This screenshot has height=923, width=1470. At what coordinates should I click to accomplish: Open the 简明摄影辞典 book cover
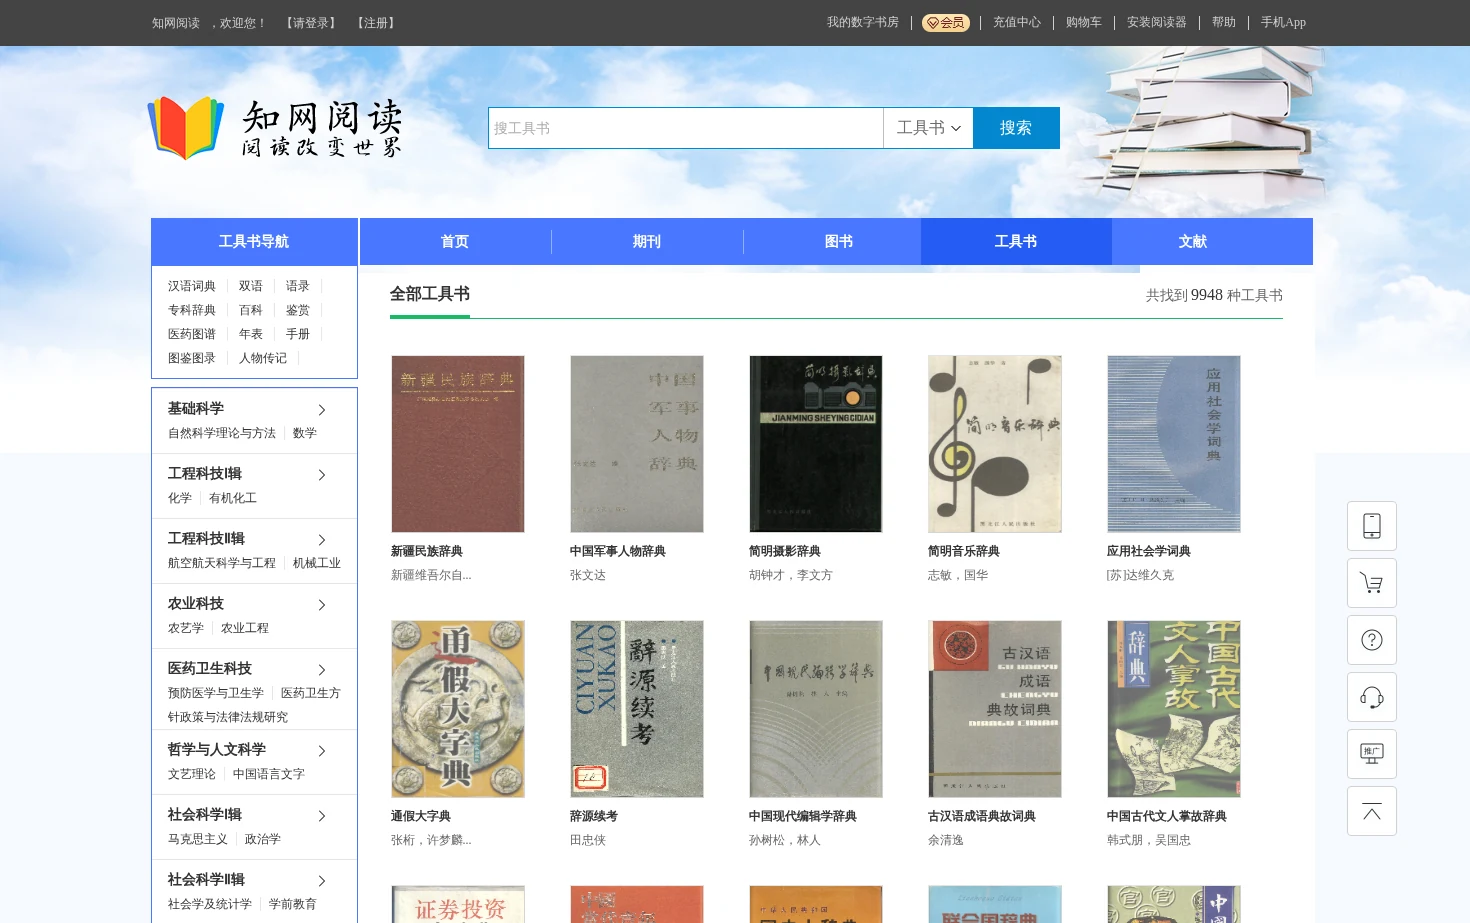click(x=816, y=444)
